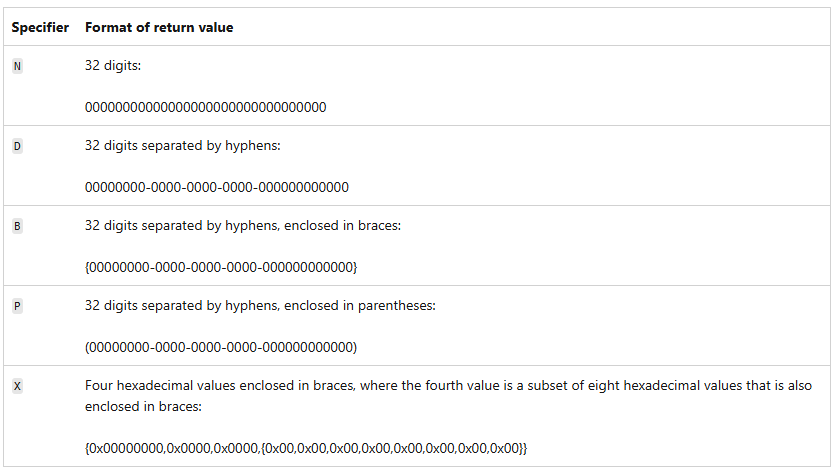
Task: Click the example GUID wrapped in curly braces
Action: click(x=221, y=267)
